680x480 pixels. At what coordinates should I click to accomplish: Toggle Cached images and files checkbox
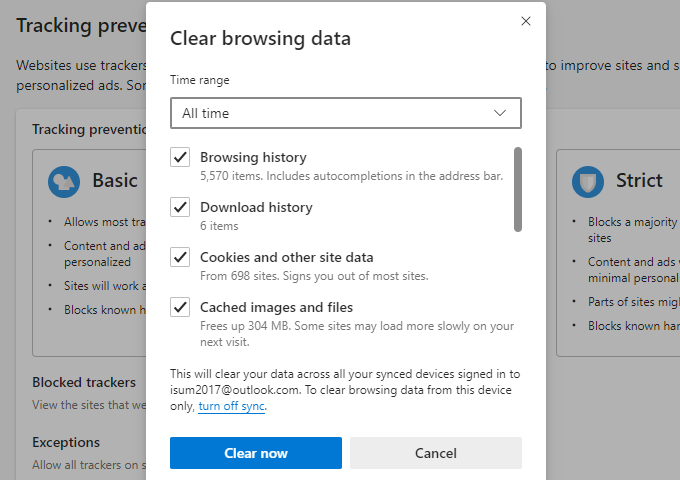click(x=180, y=307)
